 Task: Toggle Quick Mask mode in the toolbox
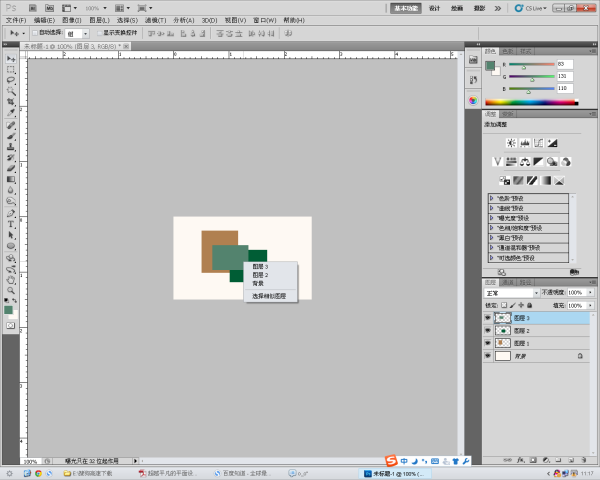pyautogui.click(x=10, y=325)
